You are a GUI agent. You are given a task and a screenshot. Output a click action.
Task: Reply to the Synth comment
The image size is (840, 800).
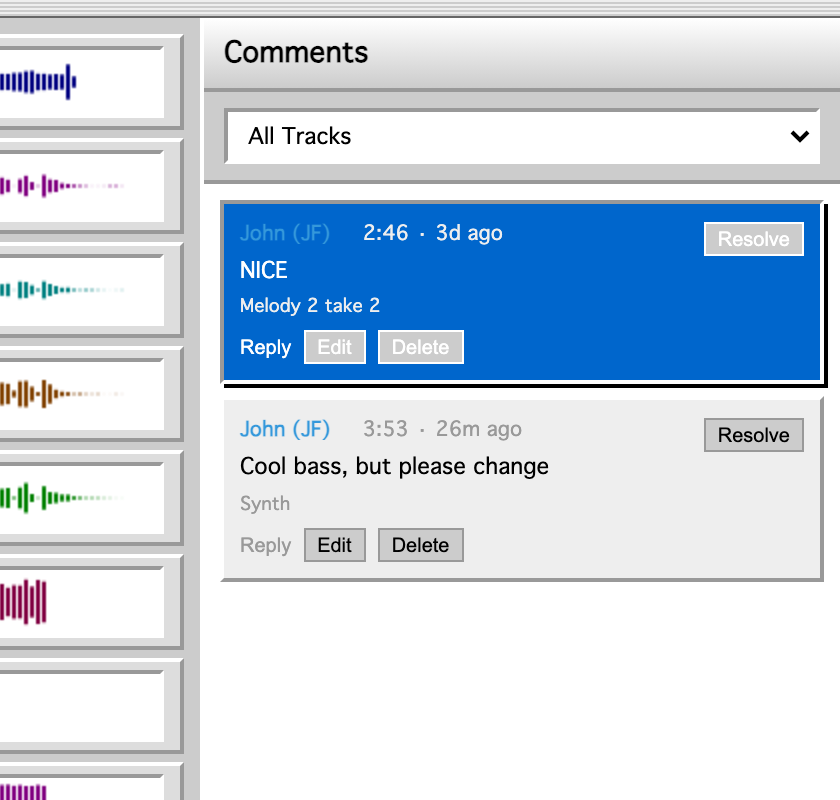click(x=264, y=545)
